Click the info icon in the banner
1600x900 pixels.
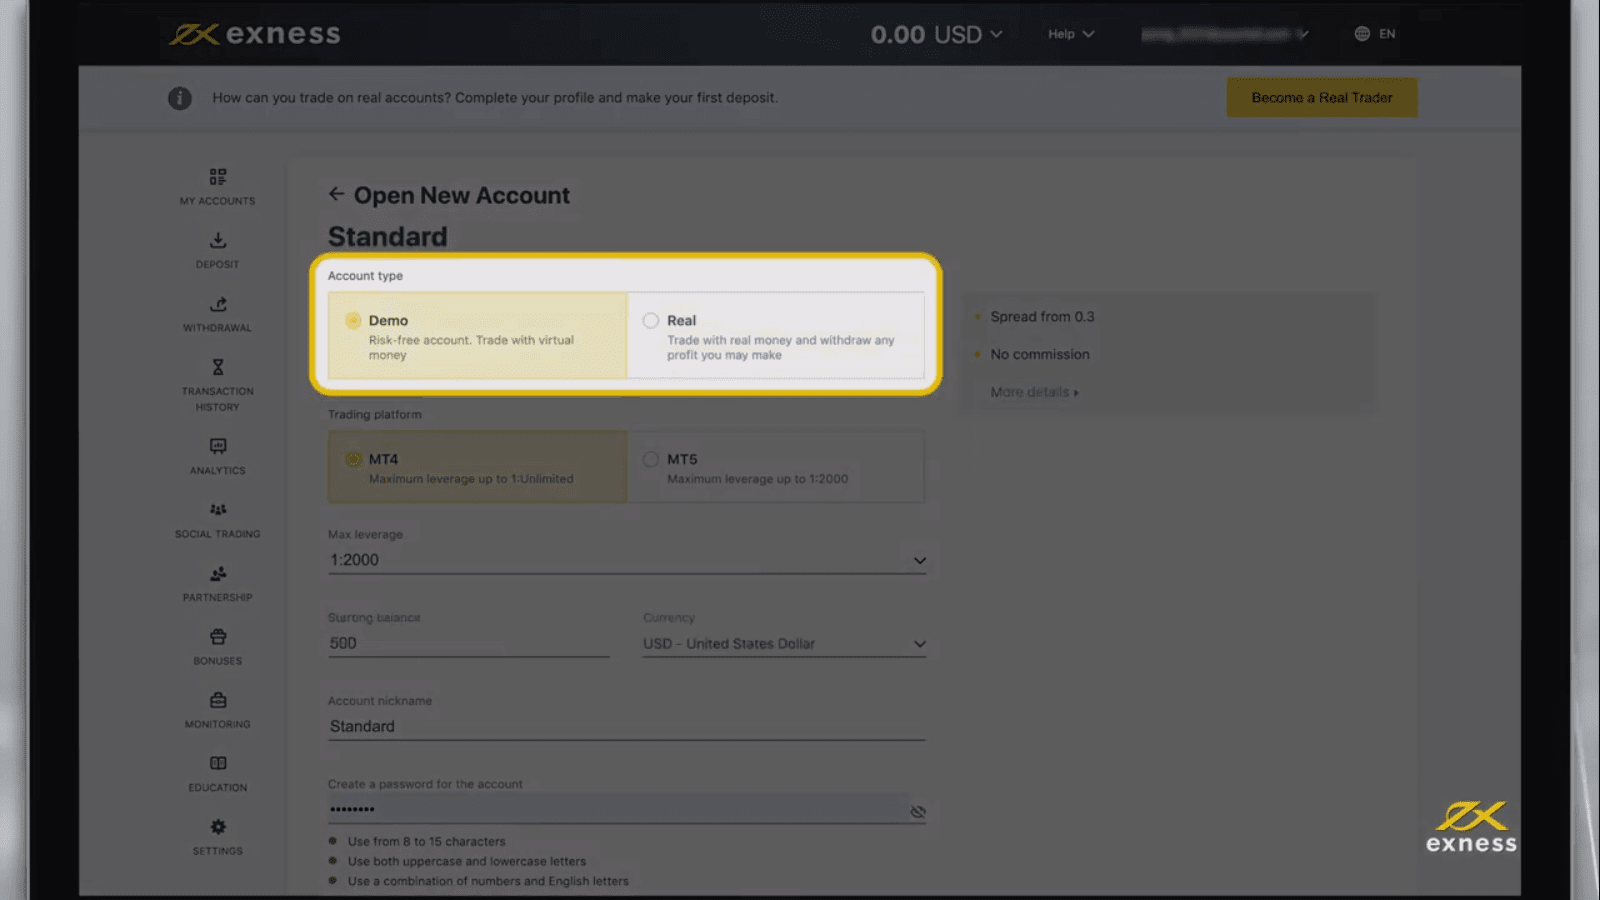(180, 98)
